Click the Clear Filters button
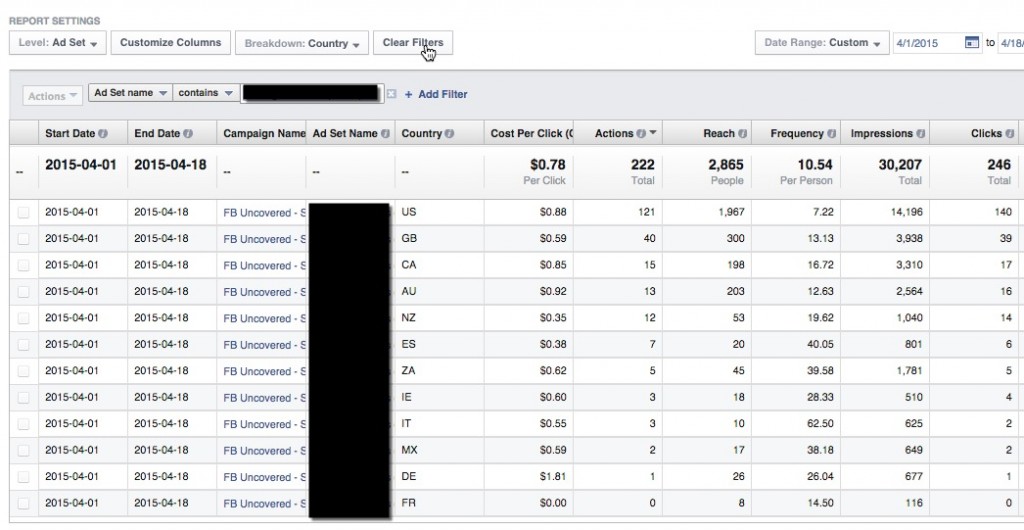 coord(413,42)
